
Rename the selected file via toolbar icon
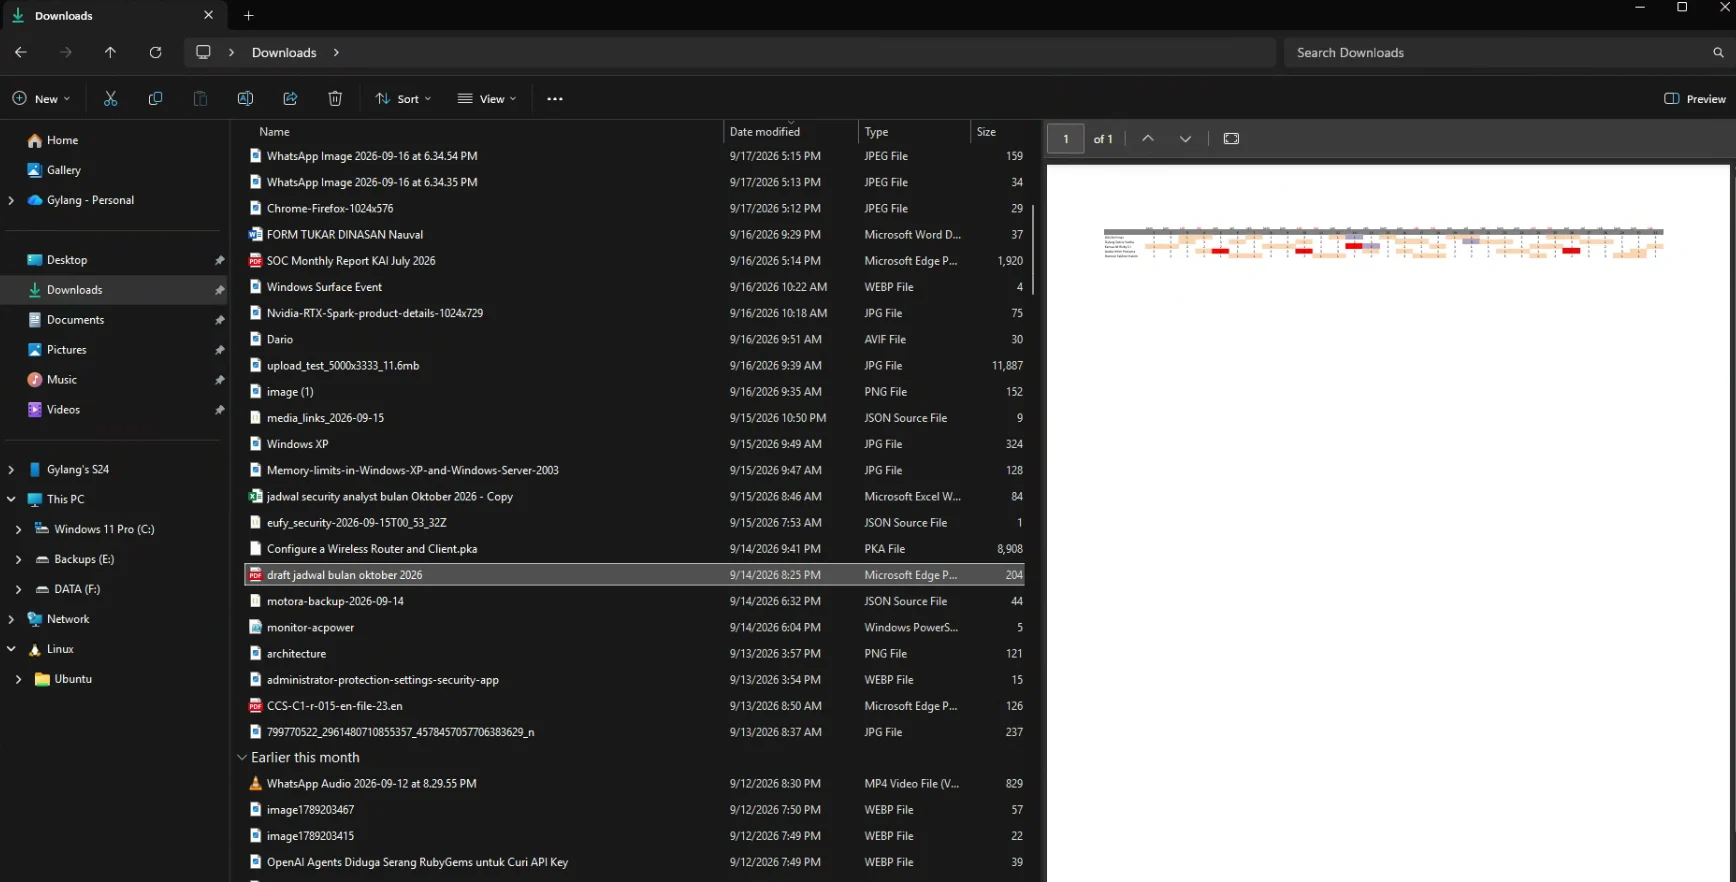click(x=245, y=98)
